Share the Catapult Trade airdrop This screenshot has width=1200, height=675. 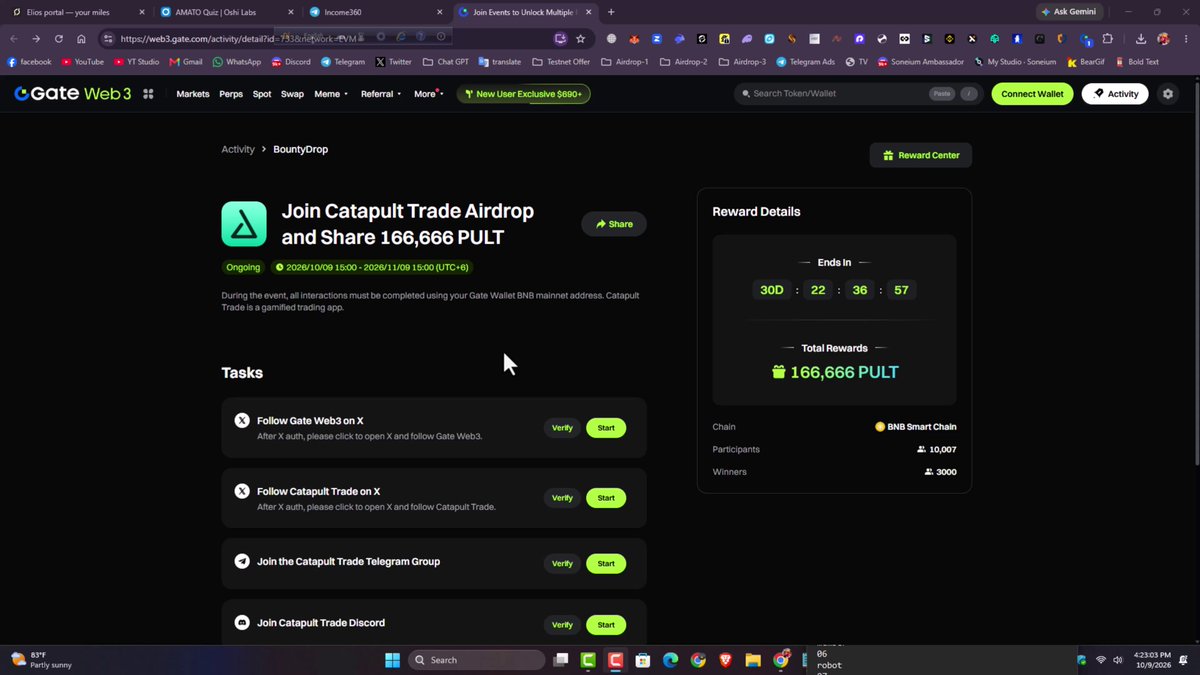(614, 224)
